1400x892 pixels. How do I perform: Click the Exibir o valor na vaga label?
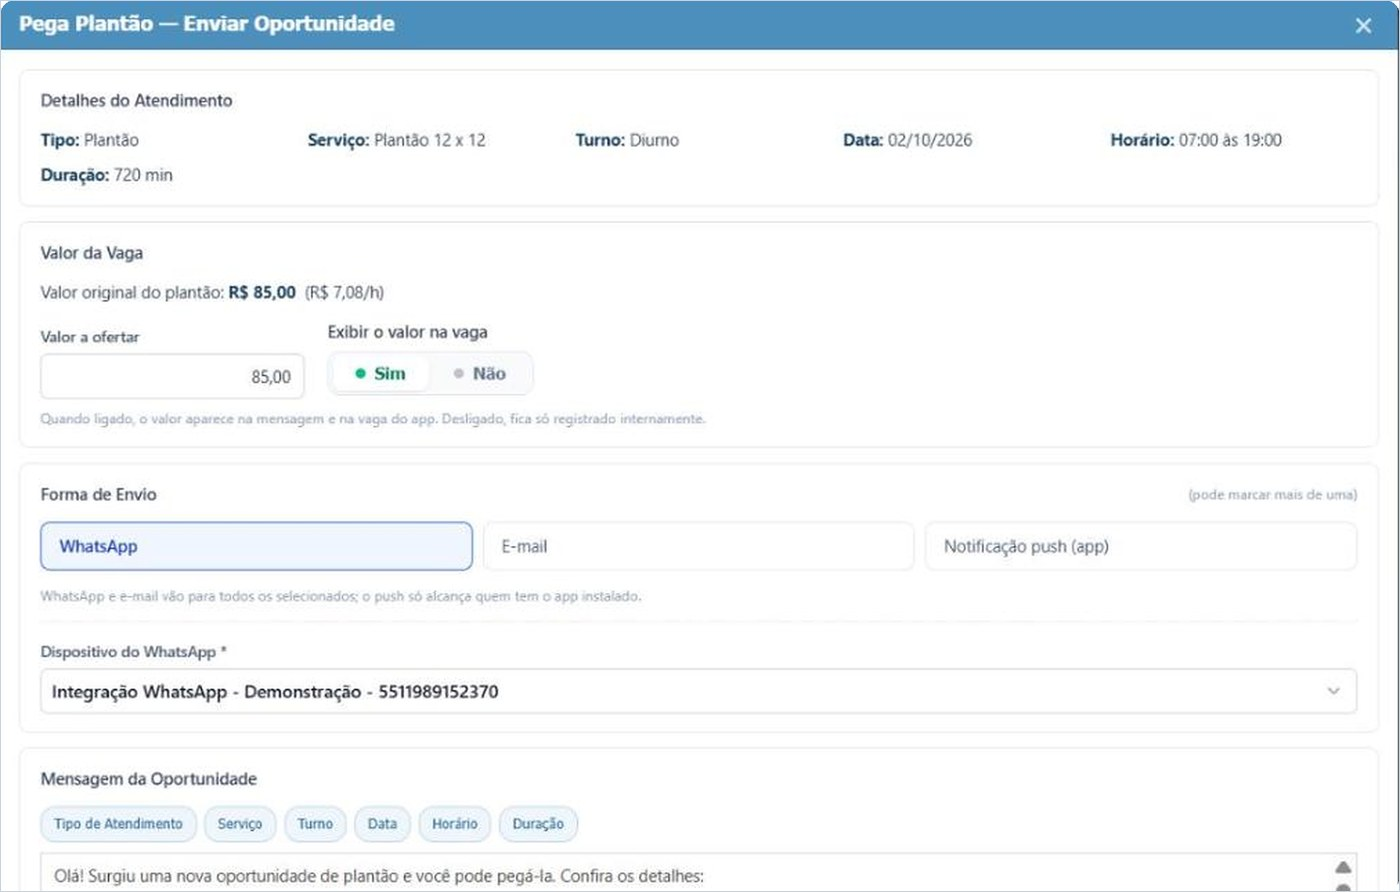click(408, 332)
